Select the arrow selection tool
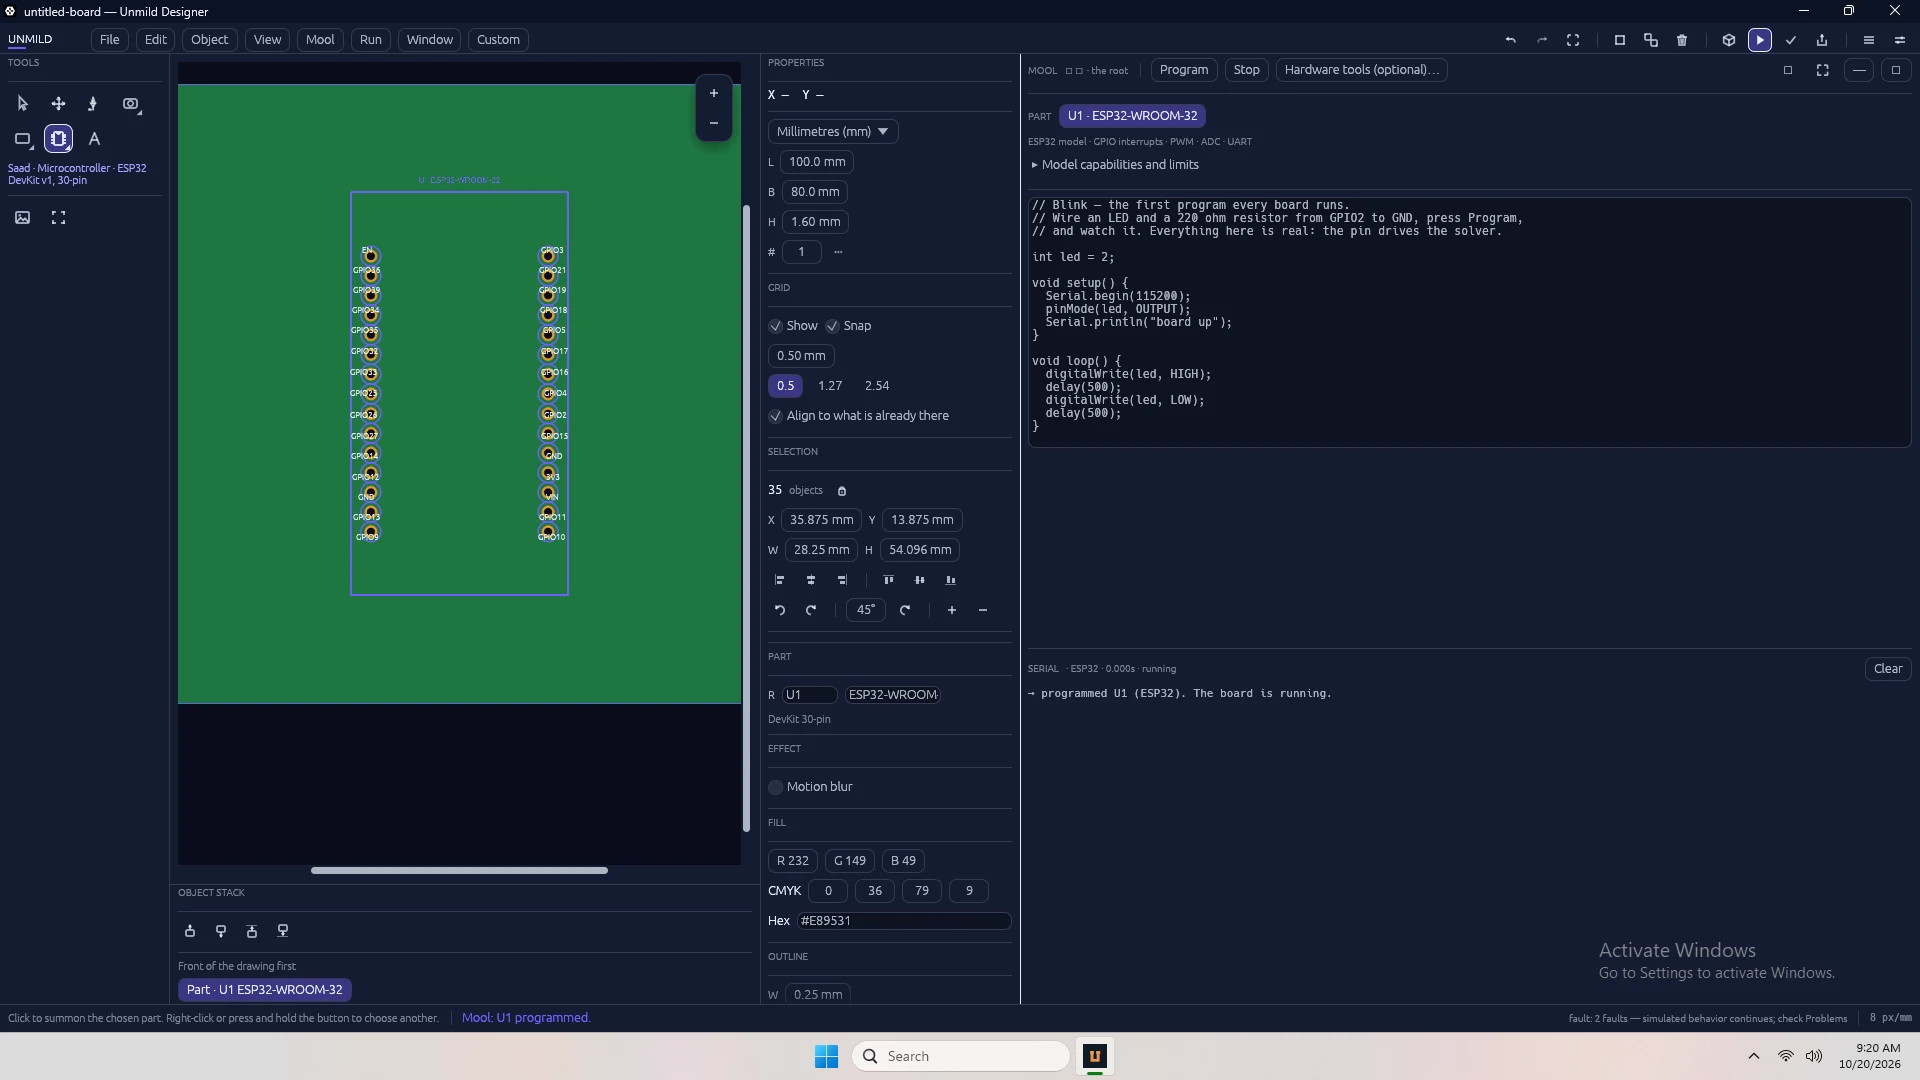This screenshot has height=1080, width=1920. (23, 104)
